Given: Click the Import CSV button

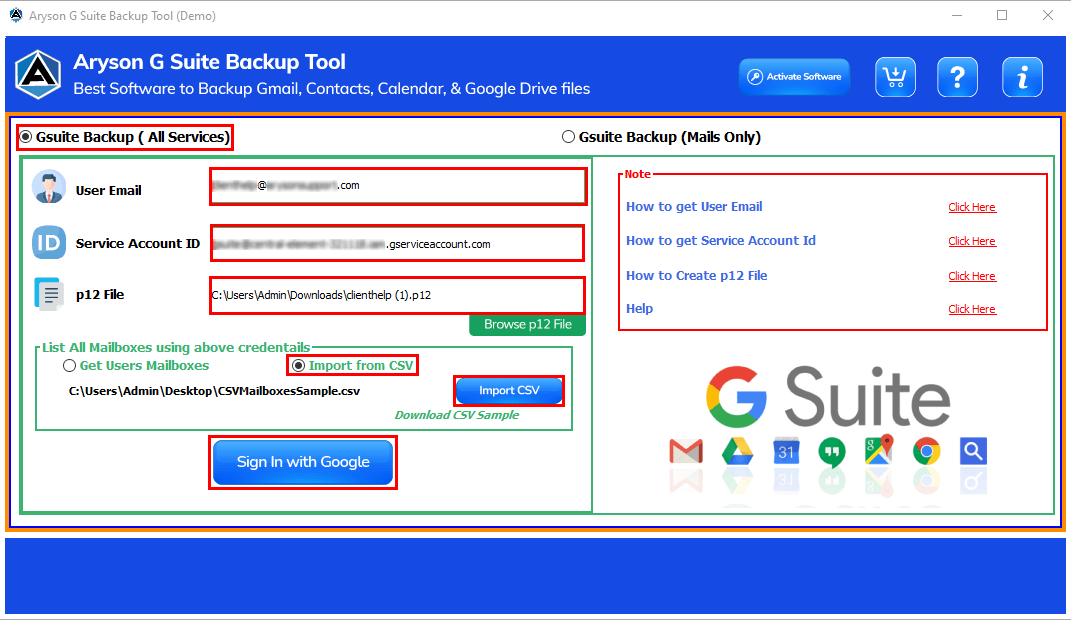Looking at the screenshot, I should (x=509, y=391).
